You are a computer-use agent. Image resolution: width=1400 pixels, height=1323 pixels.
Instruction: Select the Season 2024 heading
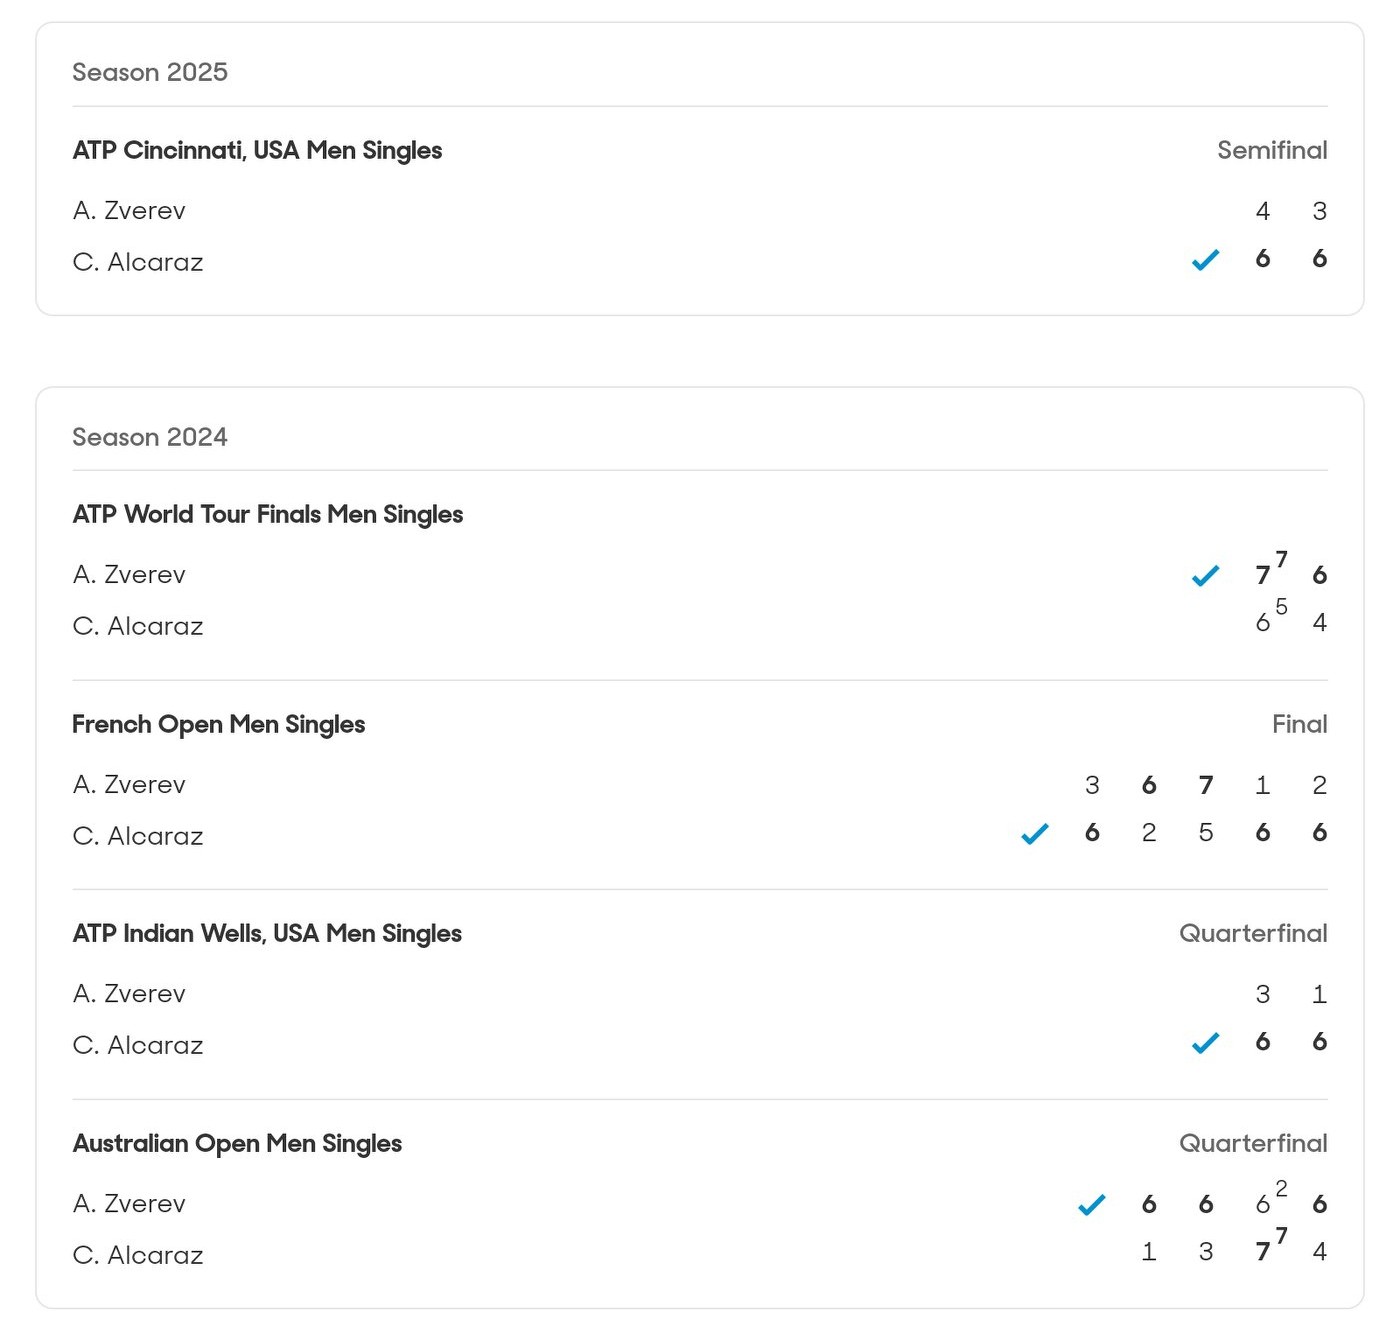(150, 437)
